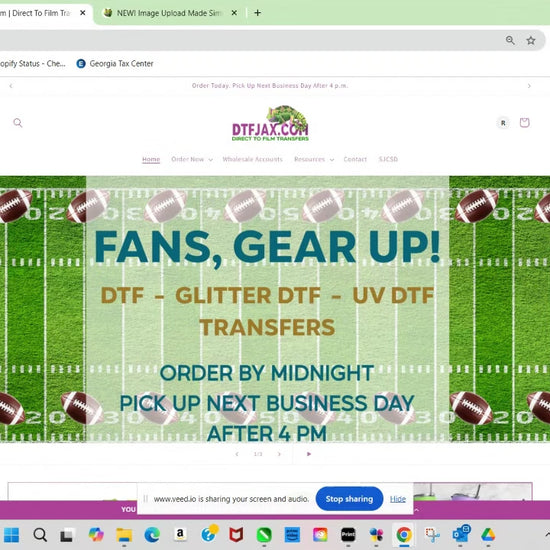Bookmark this page with the star icon
This screenshot has height=550, width=550.
tap(531, 40)
